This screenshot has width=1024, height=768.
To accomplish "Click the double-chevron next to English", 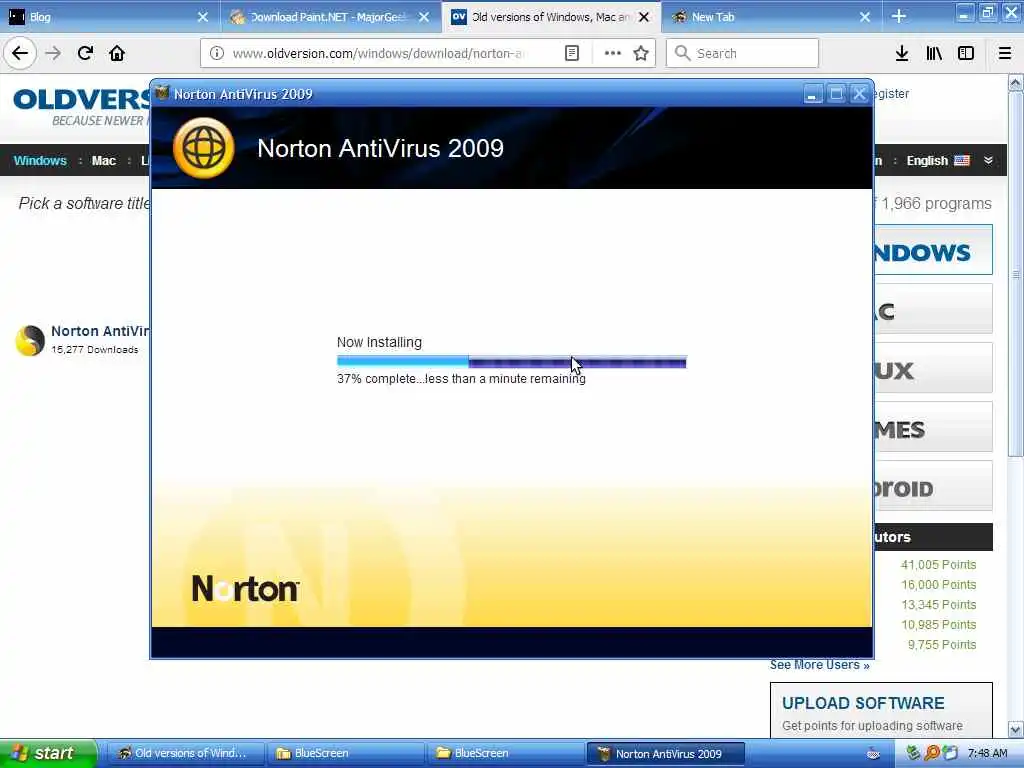I will coord(988,161).
